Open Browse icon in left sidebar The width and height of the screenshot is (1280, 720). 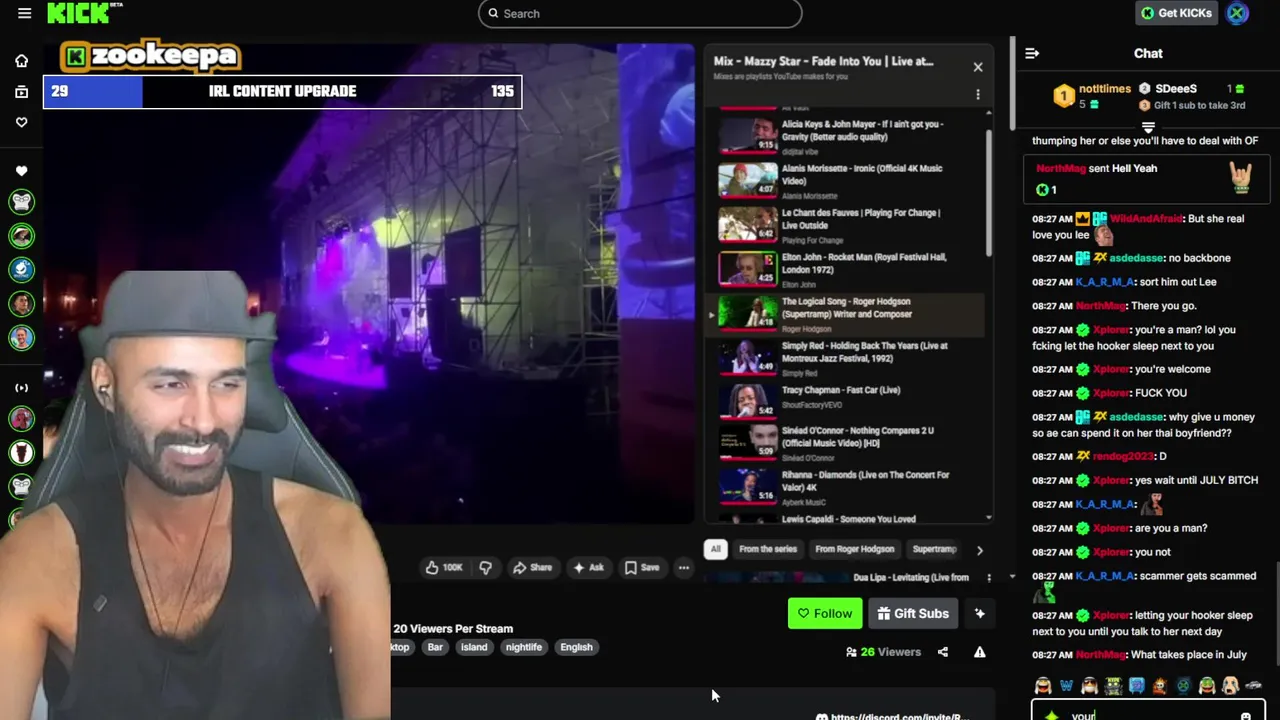click(21, 92)
